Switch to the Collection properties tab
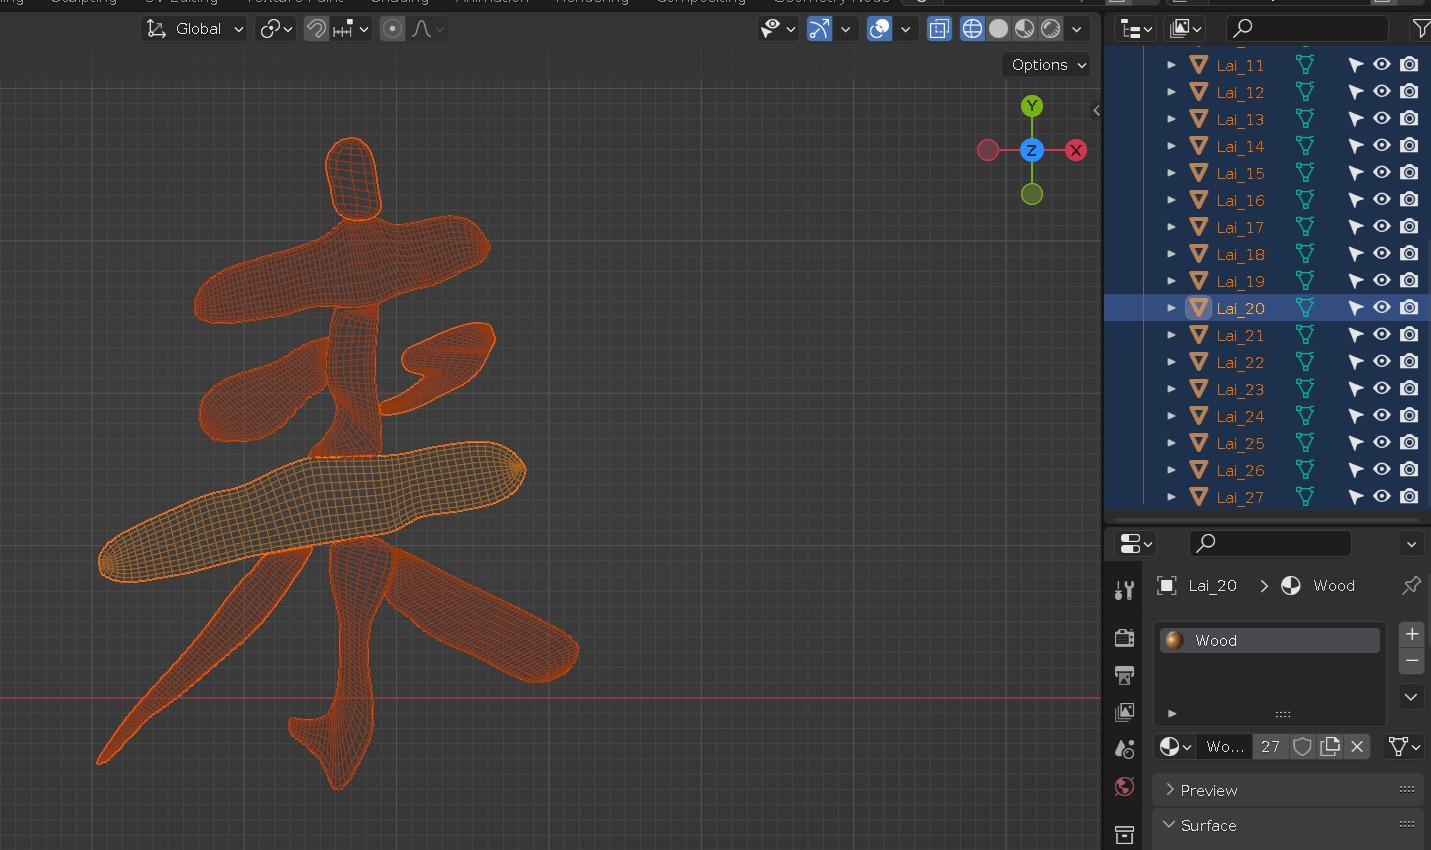 pyautogui.click(x=1124, y=835)
